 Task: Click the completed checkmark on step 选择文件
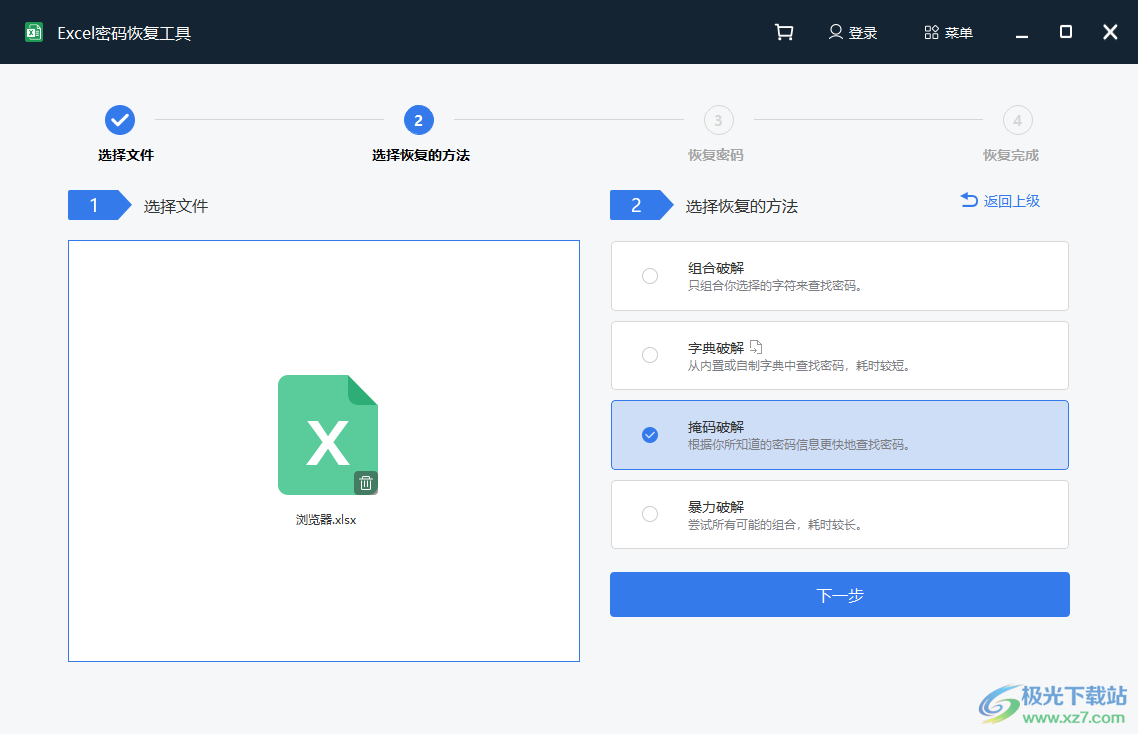point(120,119)
